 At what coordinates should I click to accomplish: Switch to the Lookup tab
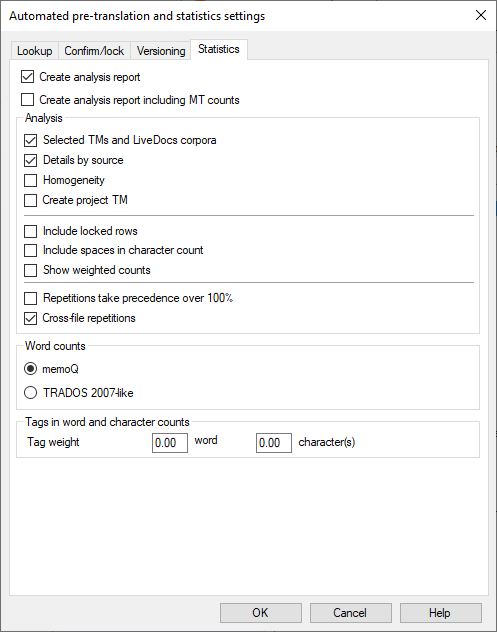[35, 51]
